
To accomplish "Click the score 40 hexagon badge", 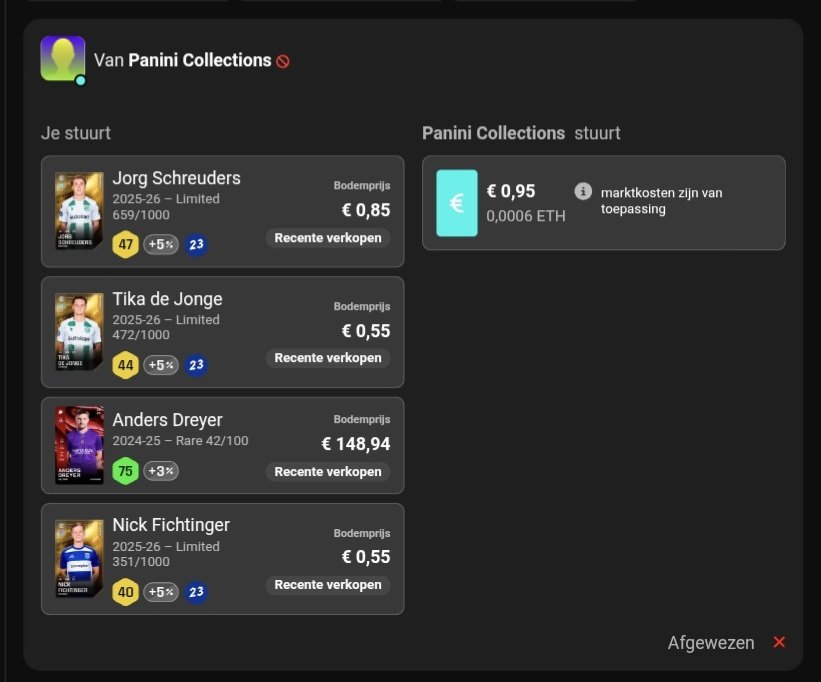I will [125, 592].
